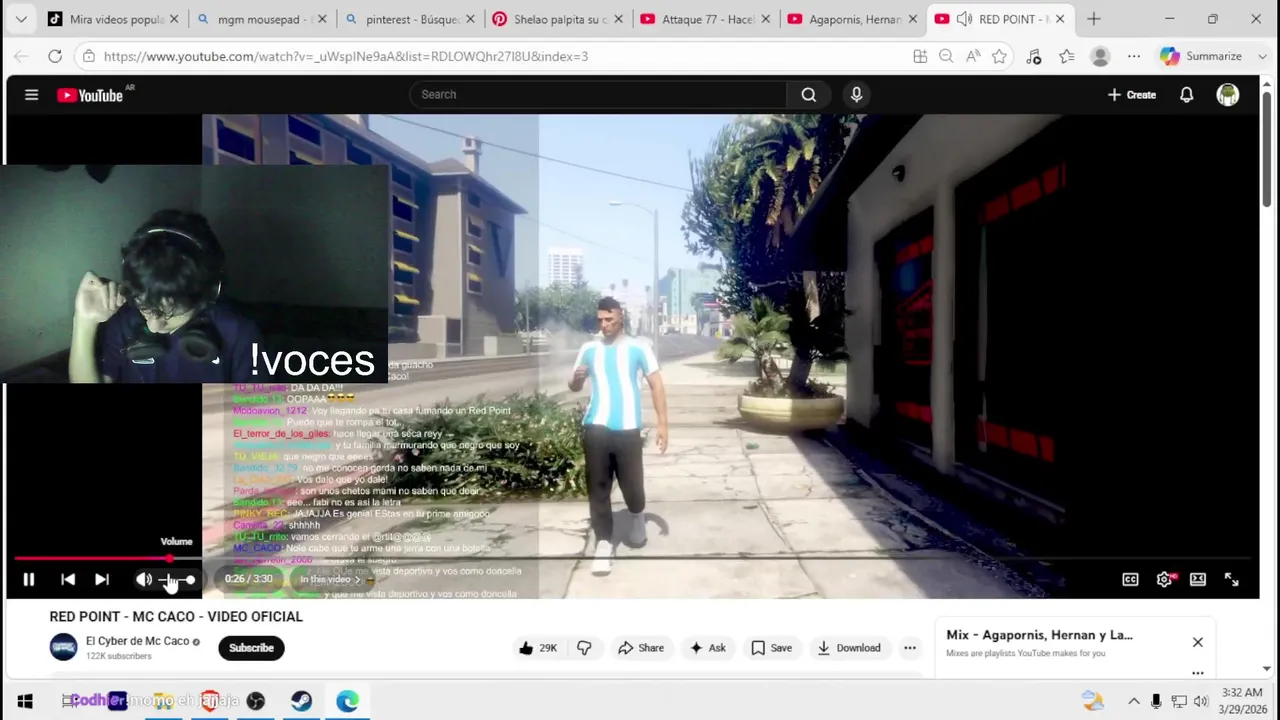Switch to 'pinterest - Búsqueda' tab

410,19
